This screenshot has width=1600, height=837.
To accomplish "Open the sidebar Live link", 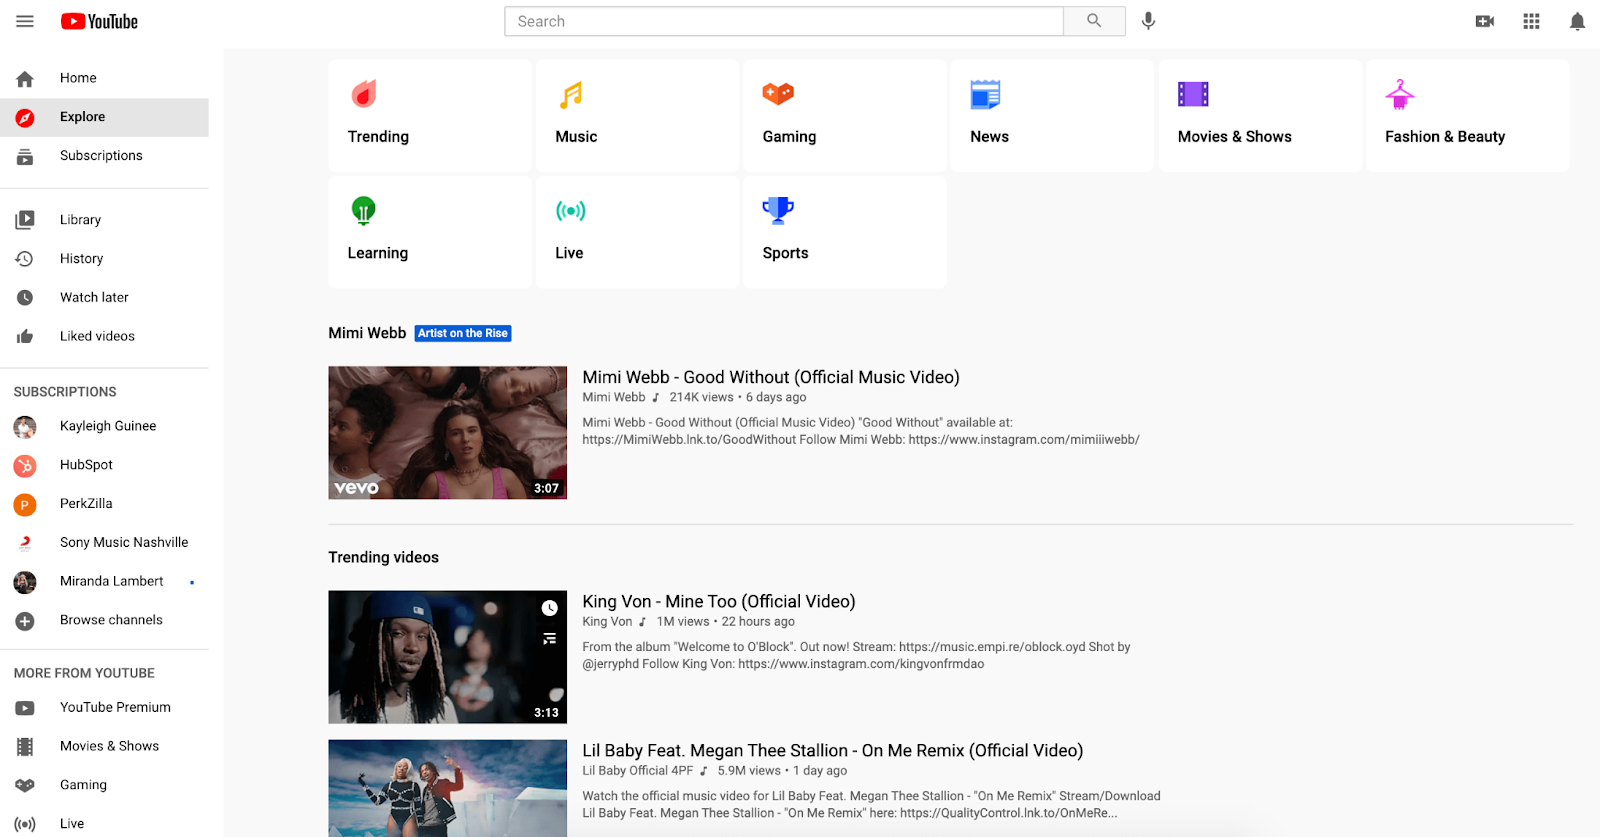I will coord(104,824).
